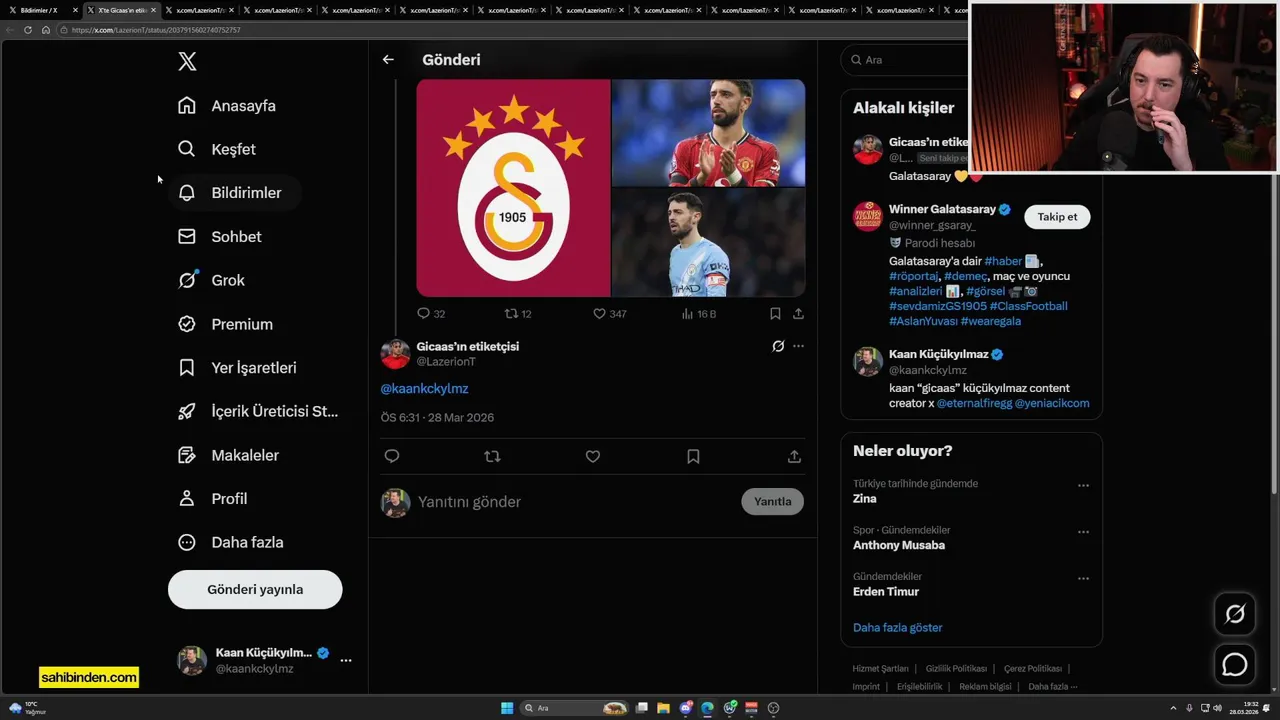Image resolution: width=1280 pixels, height=720 pixels.
Task: Open the light-blue jersey player photo
Action: coord(708,243)
